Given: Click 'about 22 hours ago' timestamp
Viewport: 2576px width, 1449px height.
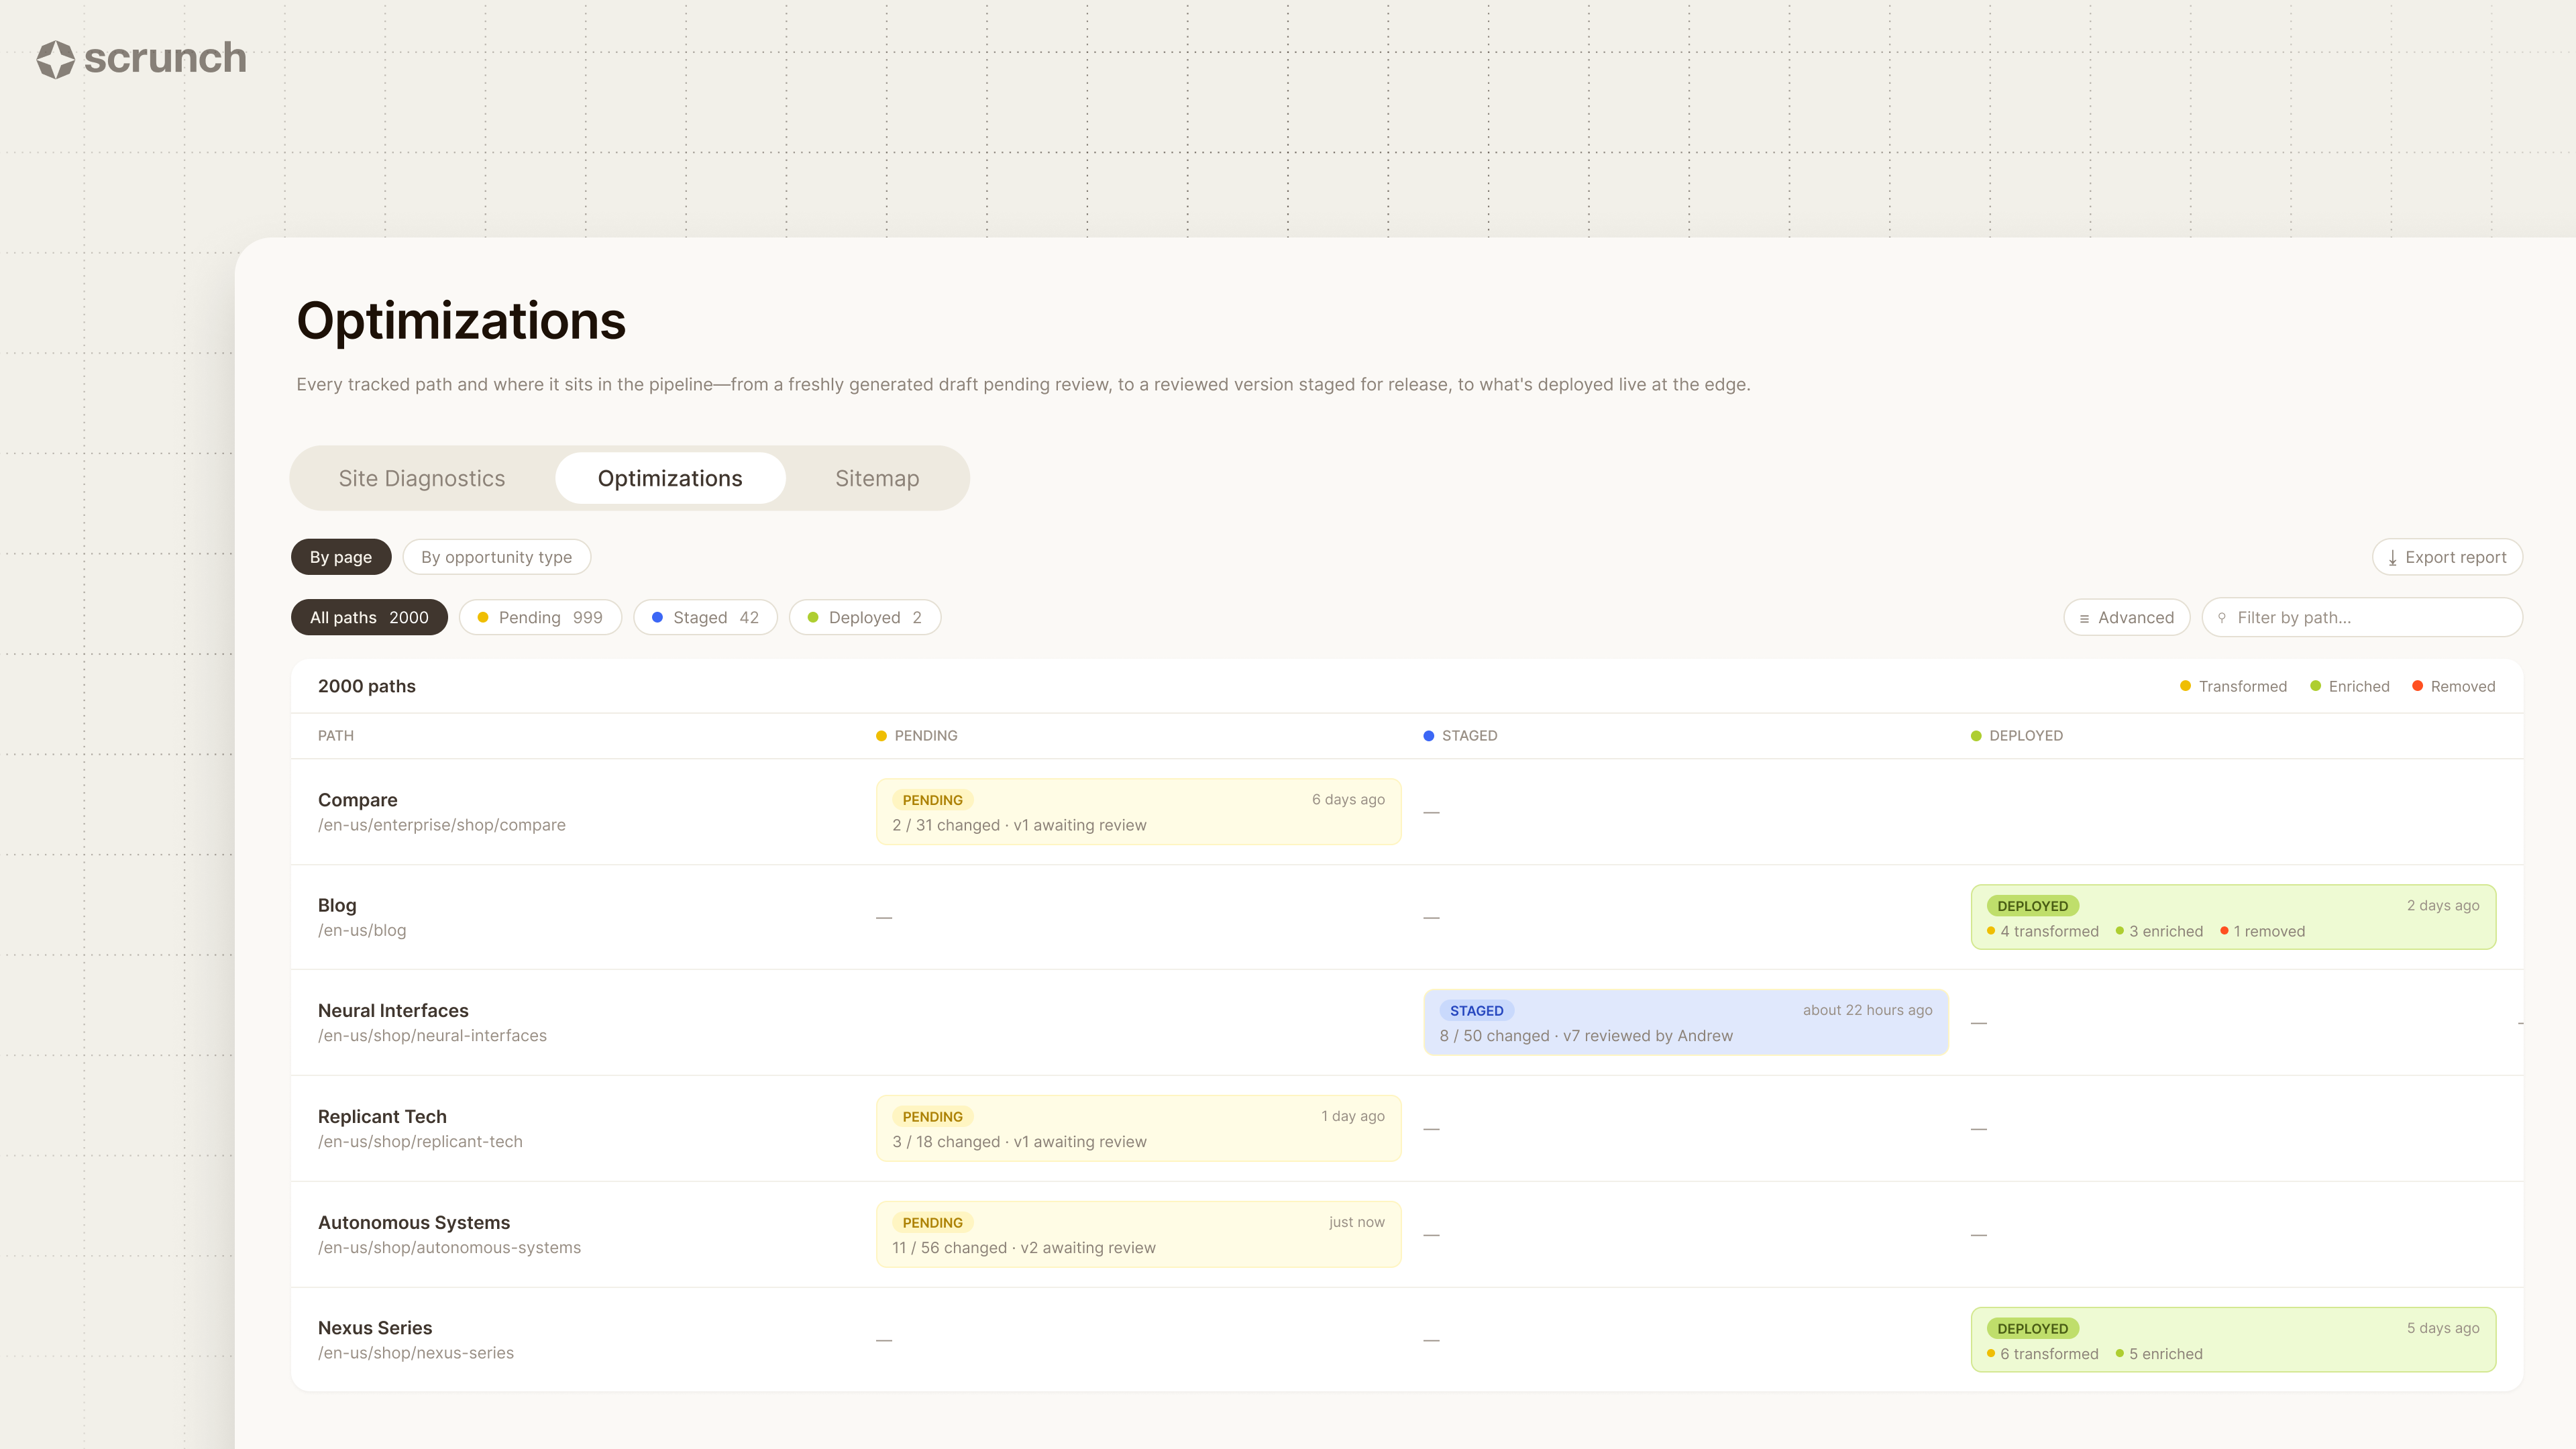Looking at the screenshot, I should click(1867, 1010).
